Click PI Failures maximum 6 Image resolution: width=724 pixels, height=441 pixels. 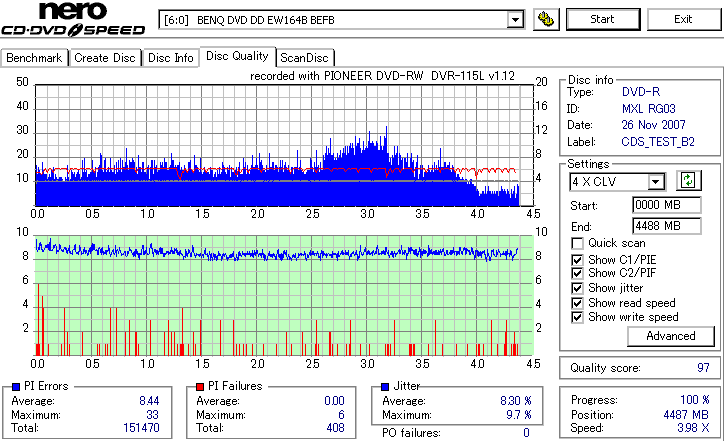pyautogui.click(x=341, y=415)
